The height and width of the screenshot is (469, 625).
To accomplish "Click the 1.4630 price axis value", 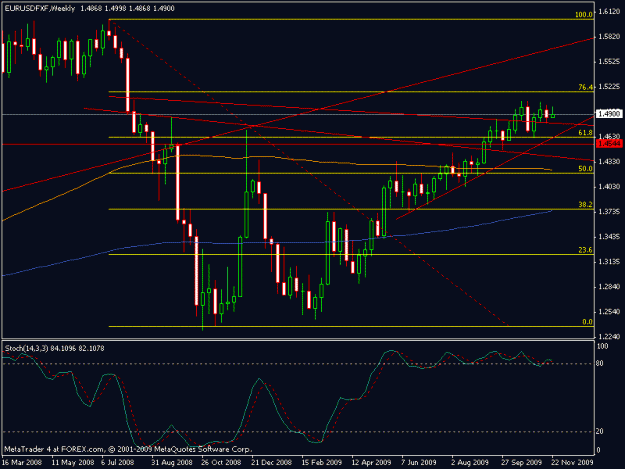I will (x=609, y=136).
